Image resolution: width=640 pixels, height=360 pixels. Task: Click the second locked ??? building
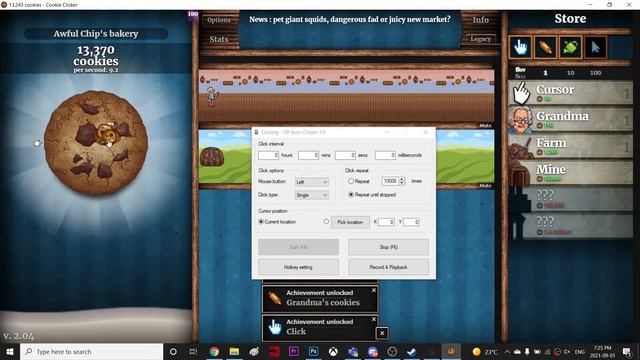point(571,226)
